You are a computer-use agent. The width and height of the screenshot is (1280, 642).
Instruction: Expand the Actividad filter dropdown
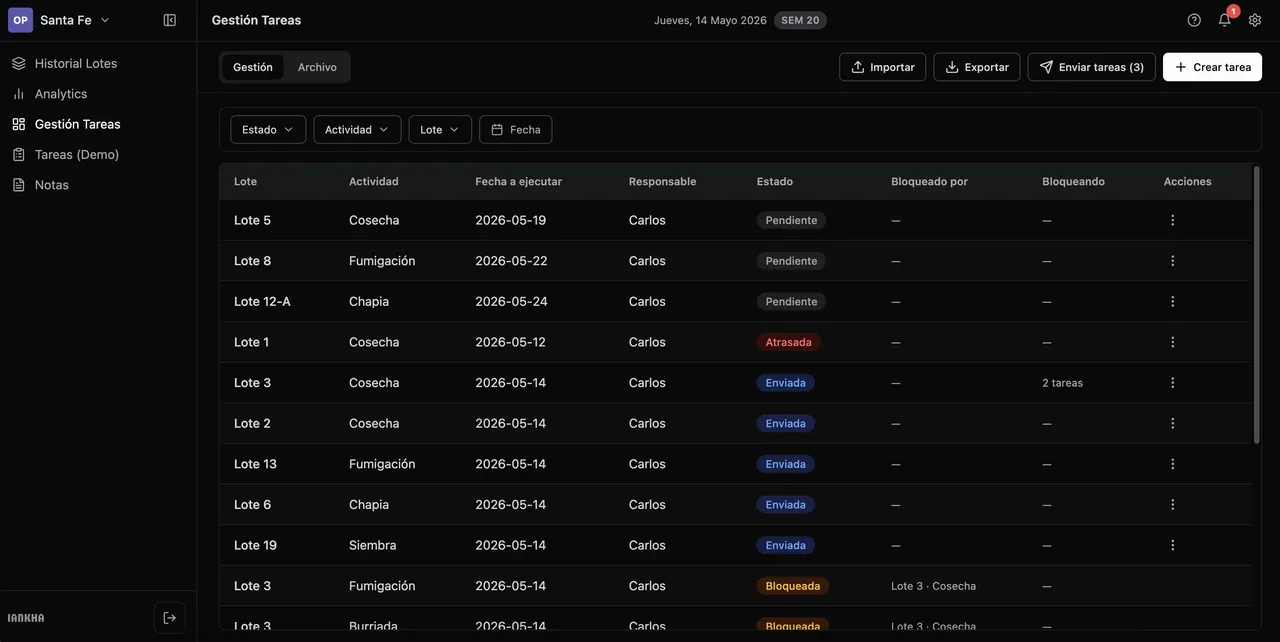click(x=357, y=129)
